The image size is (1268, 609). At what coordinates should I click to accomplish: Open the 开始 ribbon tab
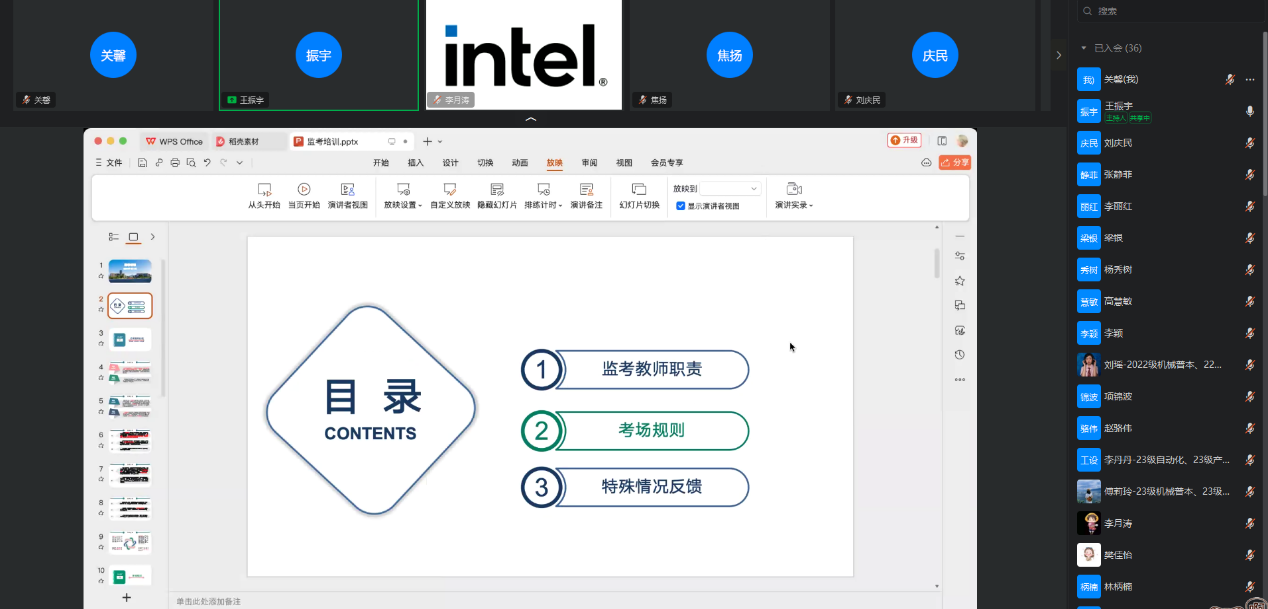click(381, 162)
